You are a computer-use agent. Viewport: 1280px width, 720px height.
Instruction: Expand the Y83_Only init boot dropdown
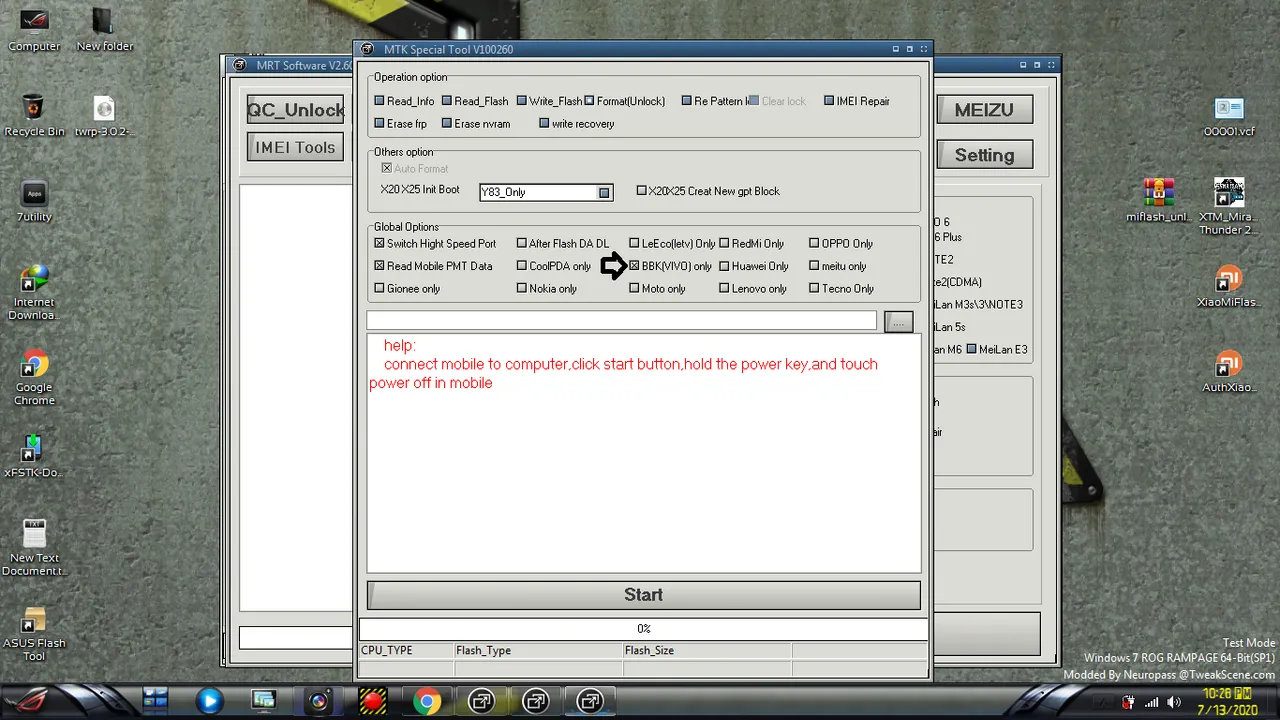[604, 192]
